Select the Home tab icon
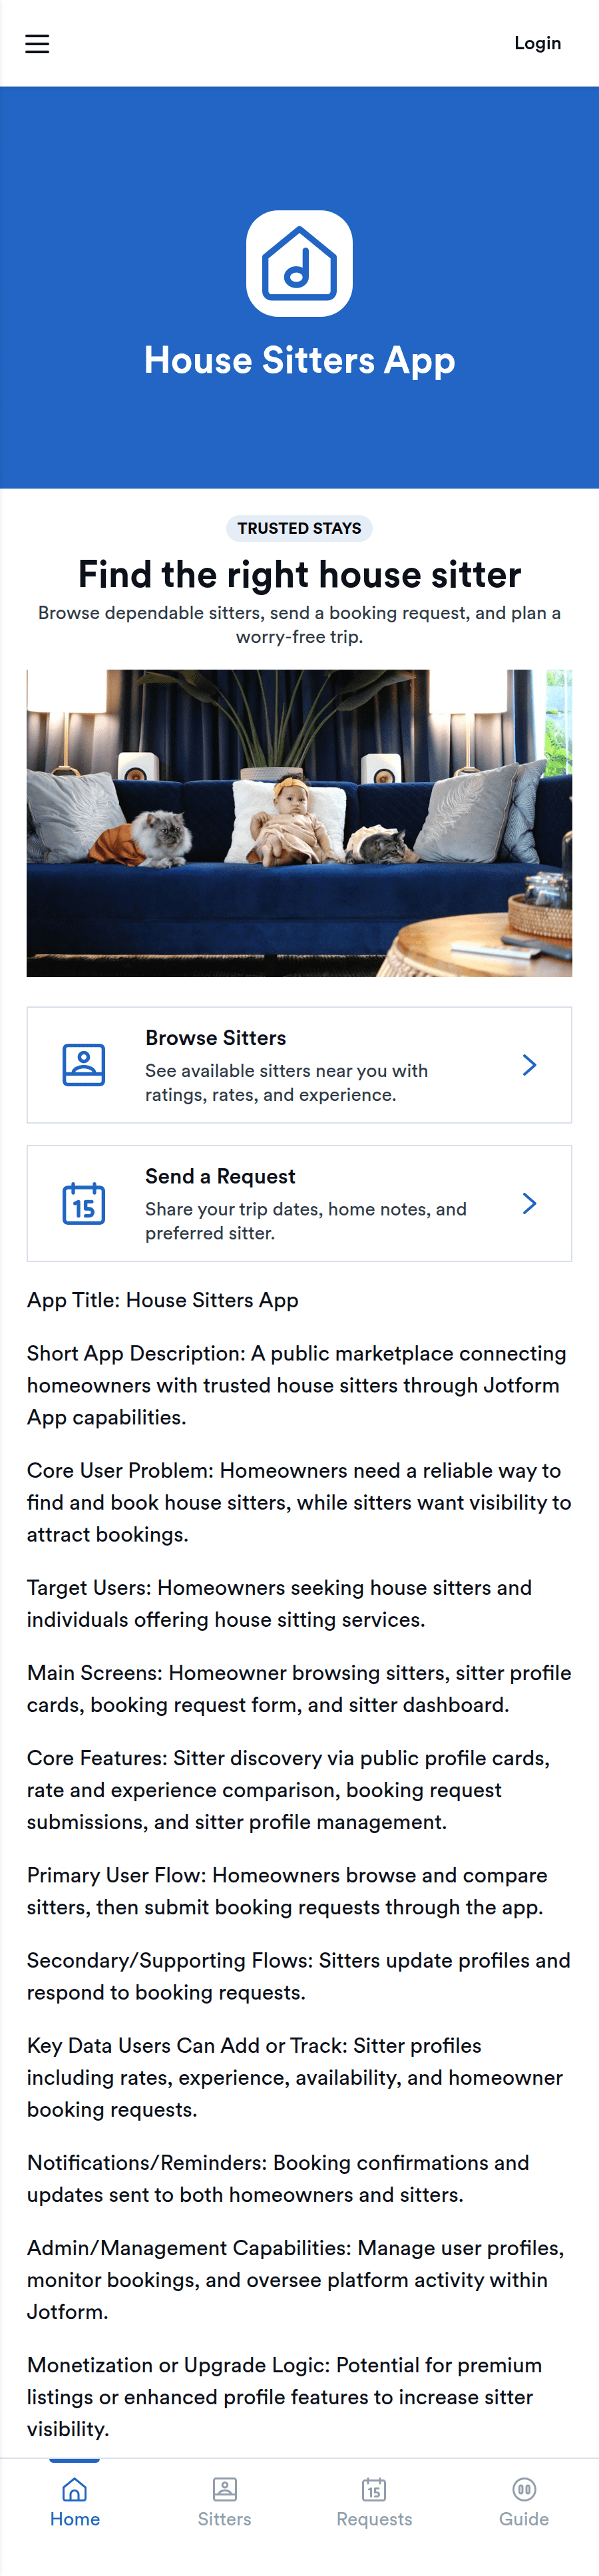The image size is (599, 2576). click(x=75, y=2488)
